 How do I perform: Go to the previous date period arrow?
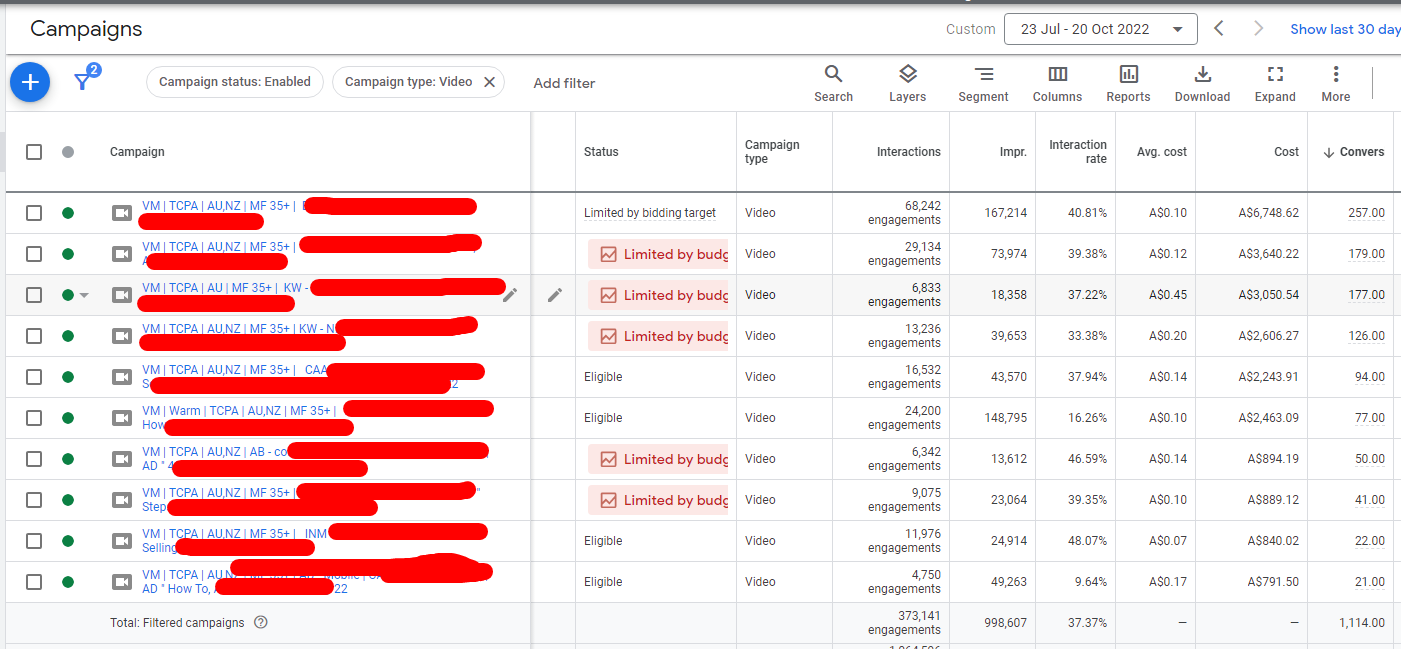tap(1219, 29)
